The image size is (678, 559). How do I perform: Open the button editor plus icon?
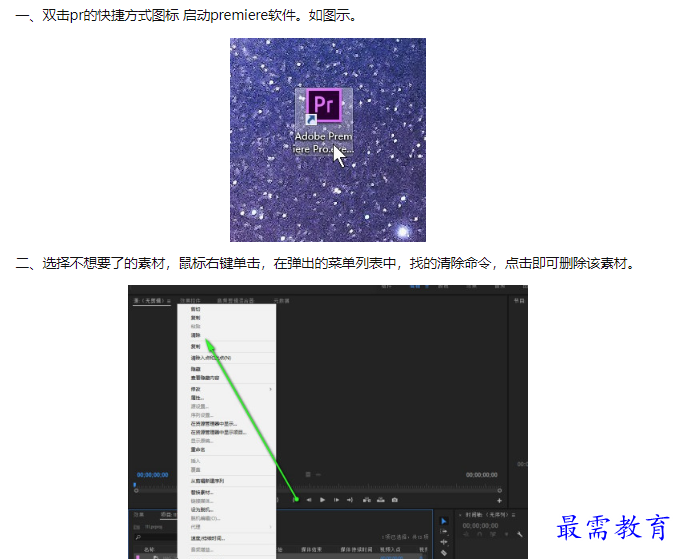tap(499, 501)
